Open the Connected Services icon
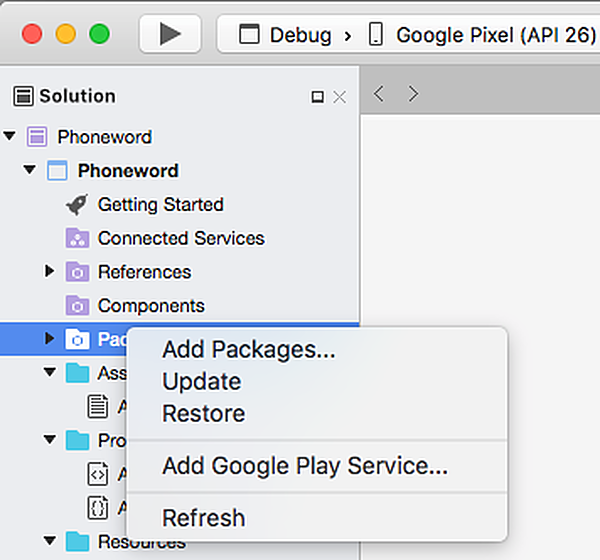This screenshot has width=600, height=560. [x=77, y=238]
